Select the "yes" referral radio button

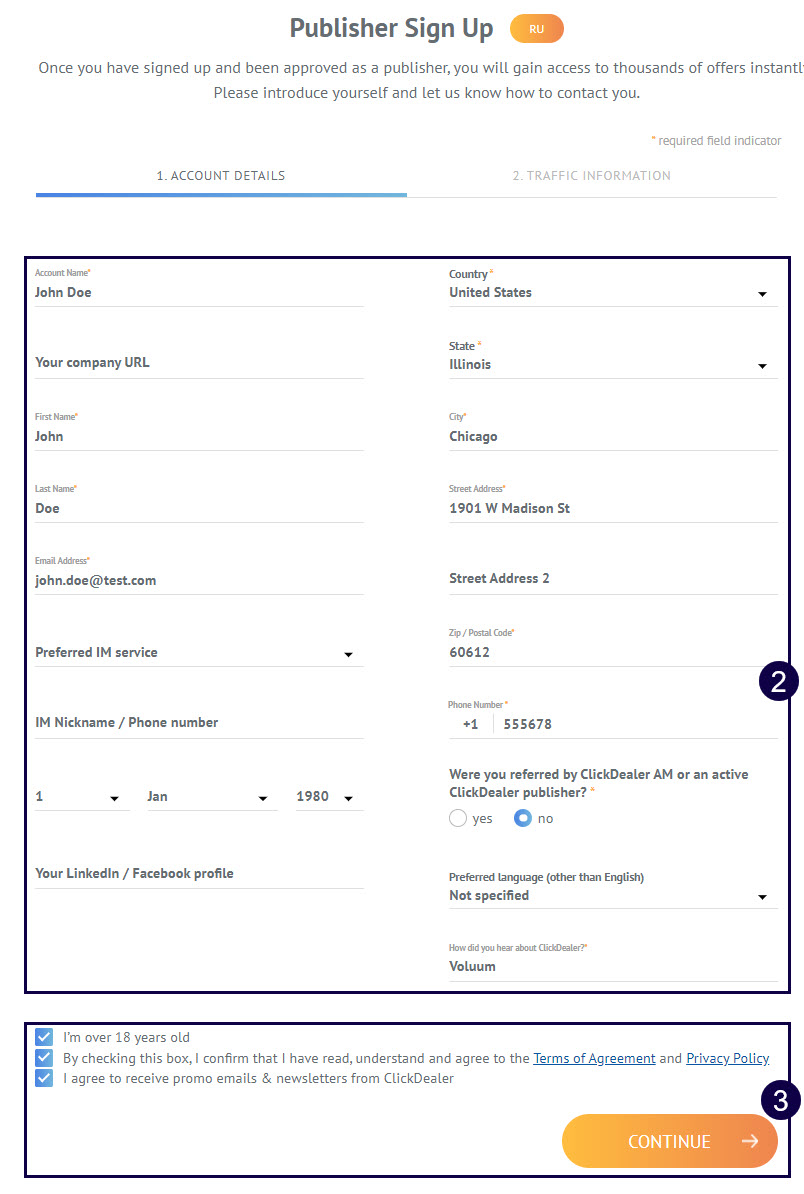[458, 818]
